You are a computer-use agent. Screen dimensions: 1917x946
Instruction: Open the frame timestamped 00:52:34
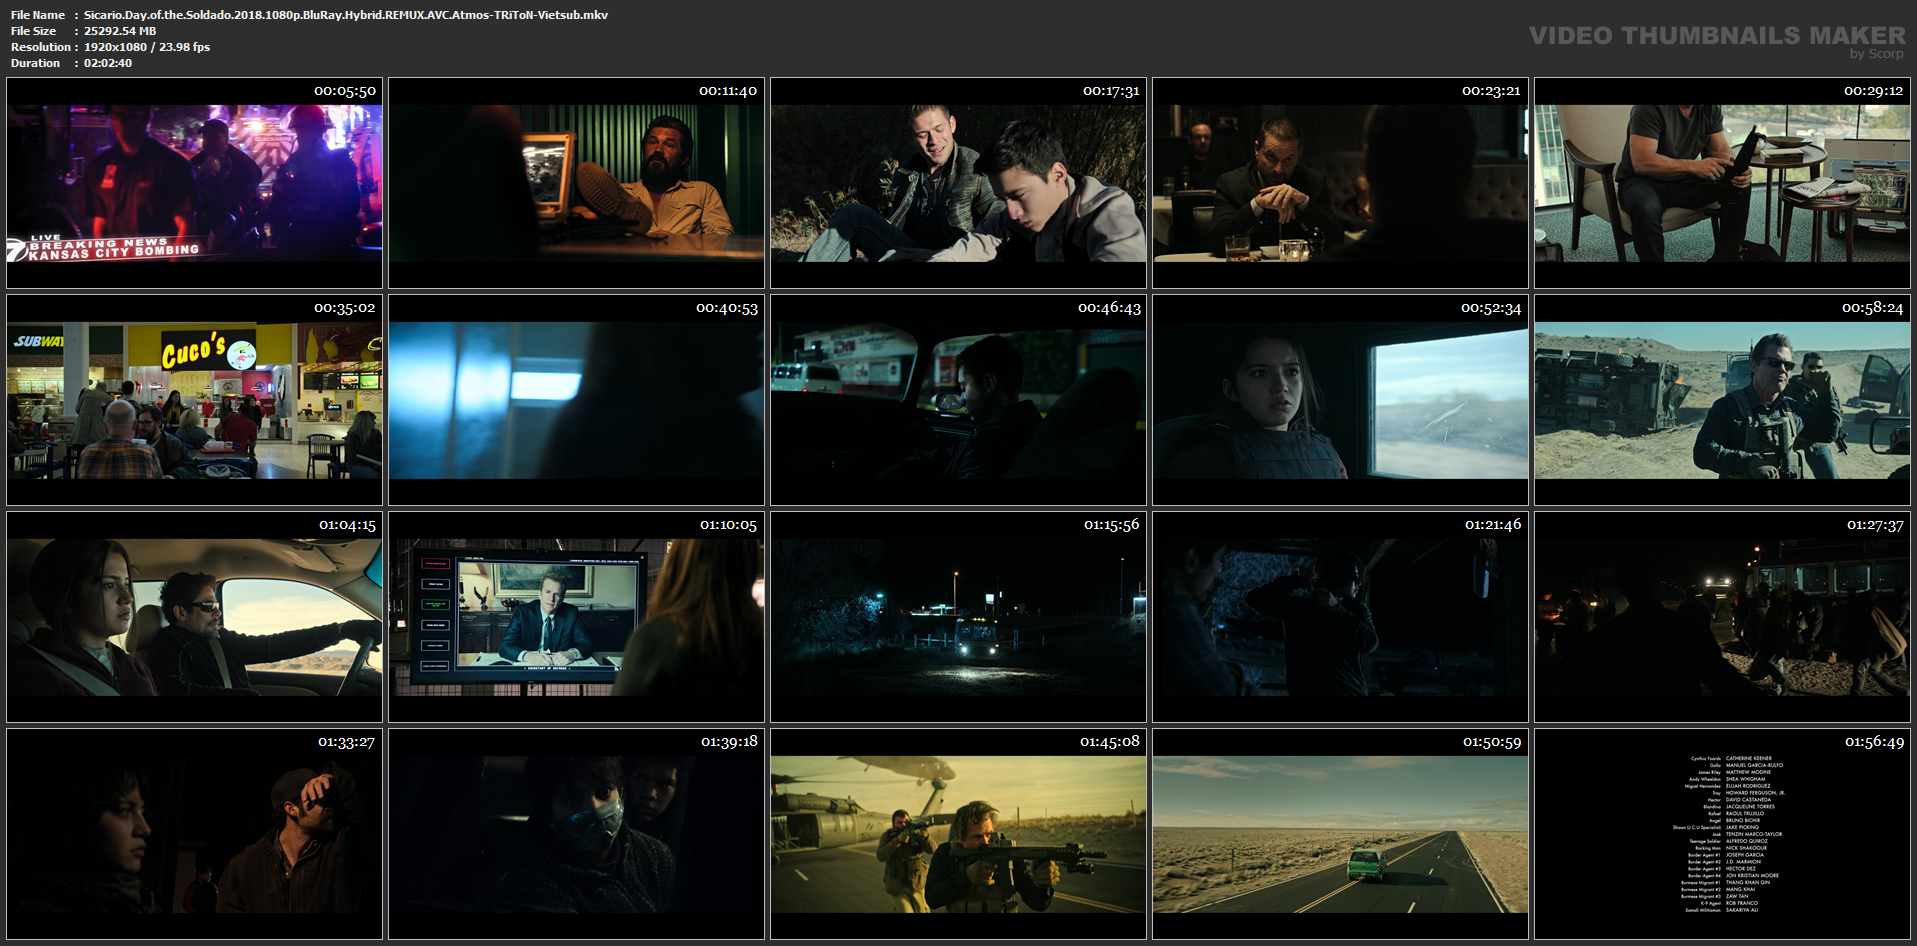click(x=1340, y=400)
